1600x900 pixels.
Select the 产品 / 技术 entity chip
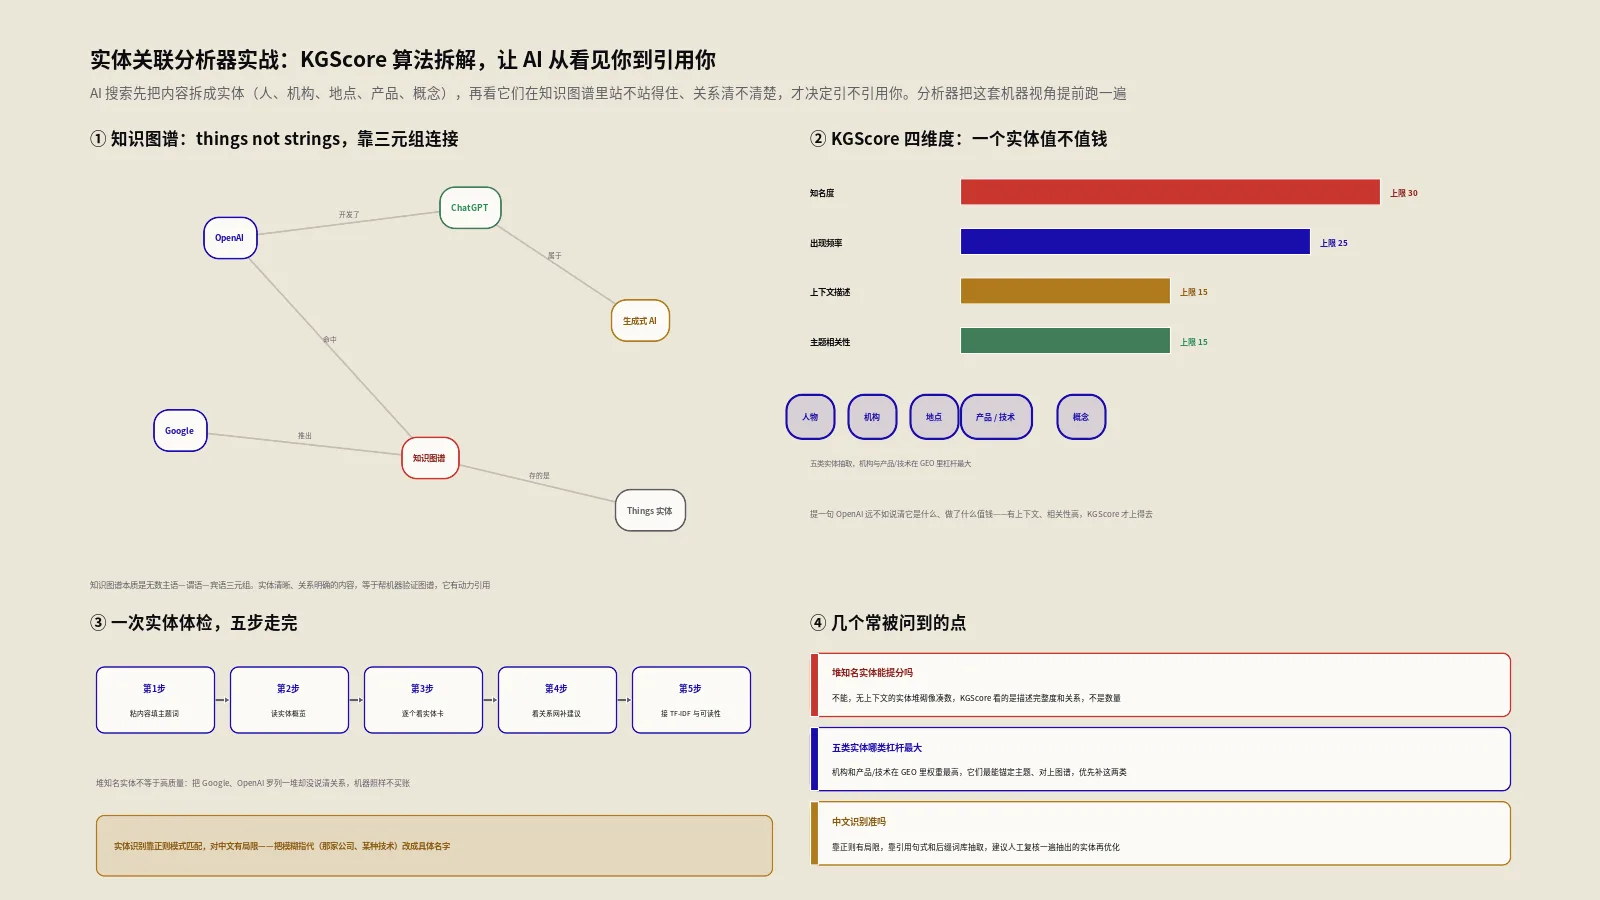996,417
